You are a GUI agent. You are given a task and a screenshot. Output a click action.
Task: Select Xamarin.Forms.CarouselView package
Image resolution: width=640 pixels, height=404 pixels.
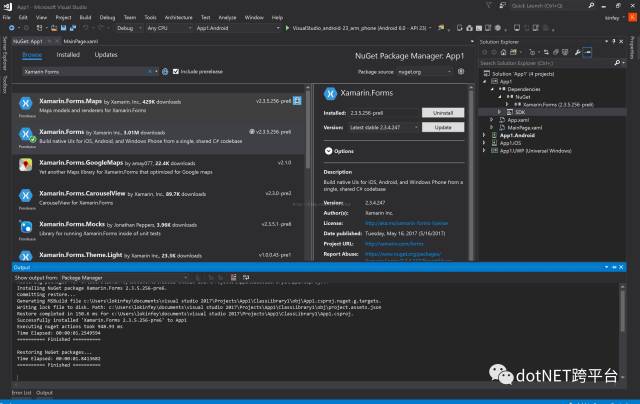(159, 198)
